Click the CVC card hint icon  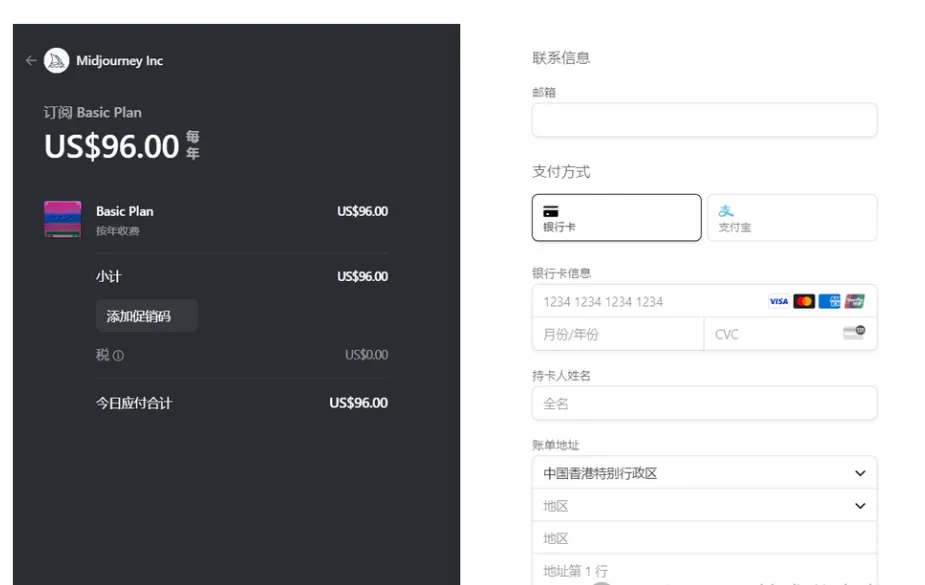pos(854,333)
